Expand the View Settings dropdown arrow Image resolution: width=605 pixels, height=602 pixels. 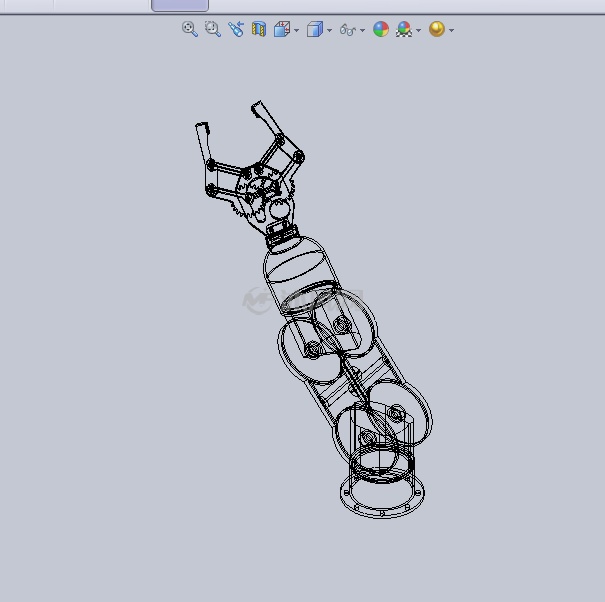451,30
